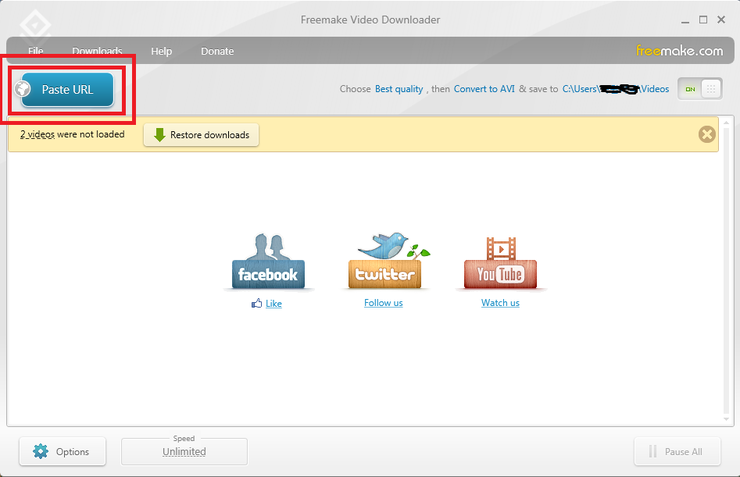Click the Facebook logo icon
Screen dimensions: 740x477
[268, 261]
